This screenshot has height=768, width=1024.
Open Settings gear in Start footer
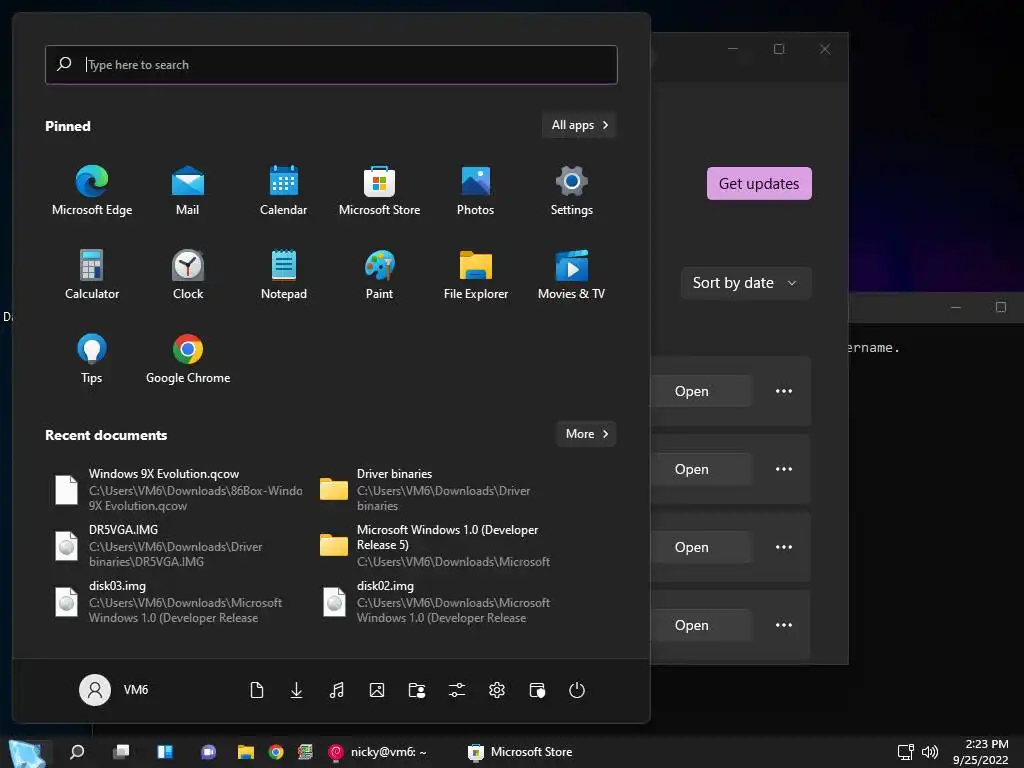[497, 690]
